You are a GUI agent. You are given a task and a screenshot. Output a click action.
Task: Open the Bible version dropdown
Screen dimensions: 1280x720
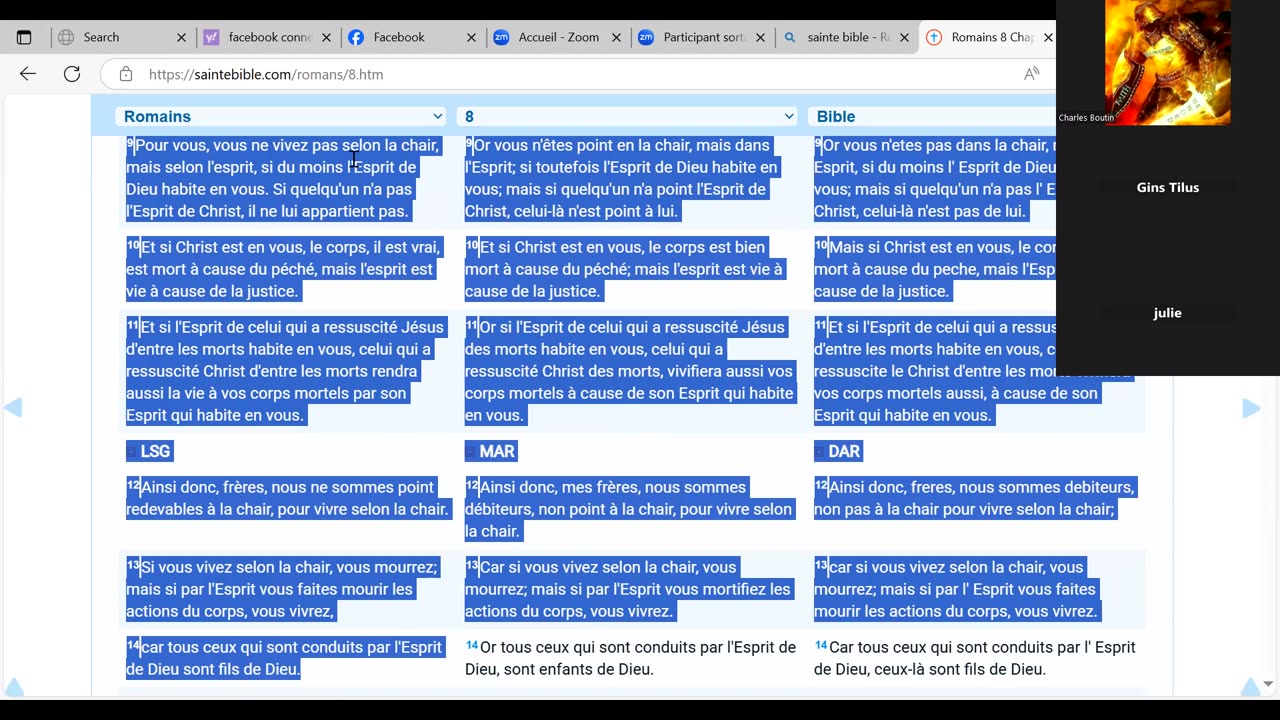(x=932, y=116)
